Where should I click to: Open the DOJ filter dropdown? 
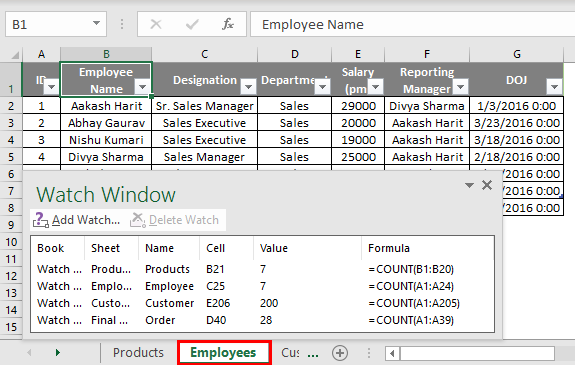[x=554, y=87]
